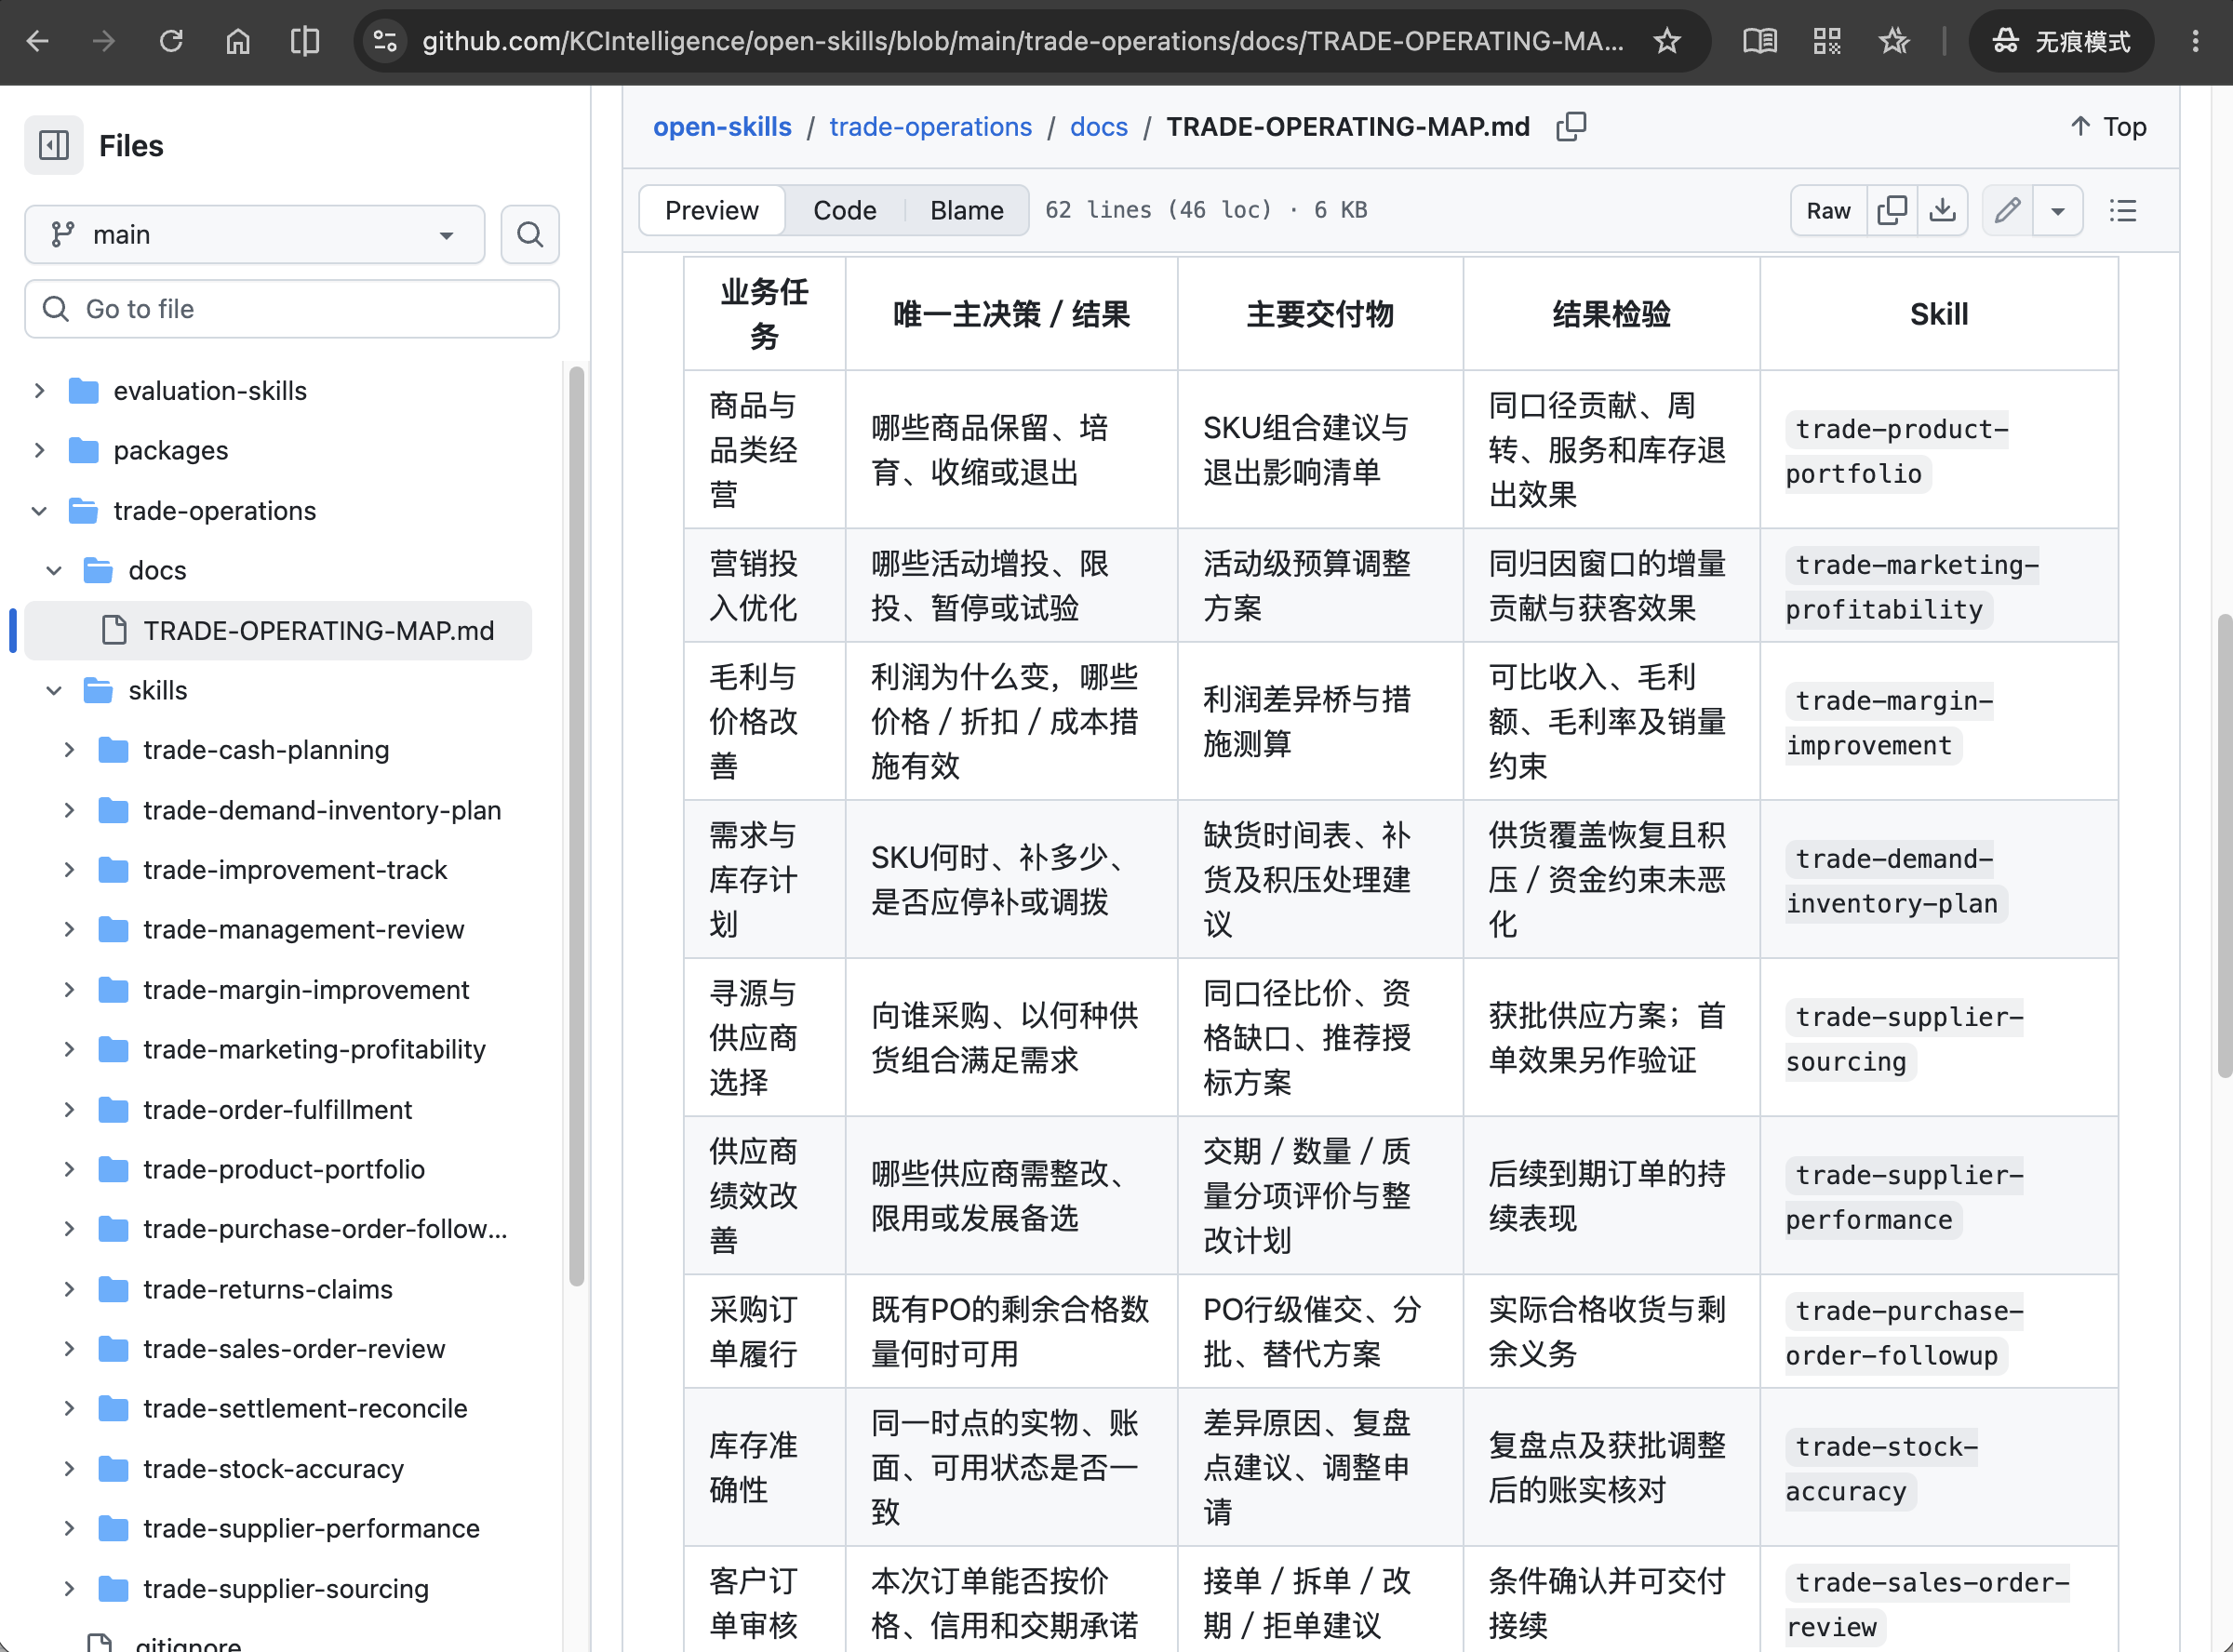Reload the page with refresh icon

171,41
